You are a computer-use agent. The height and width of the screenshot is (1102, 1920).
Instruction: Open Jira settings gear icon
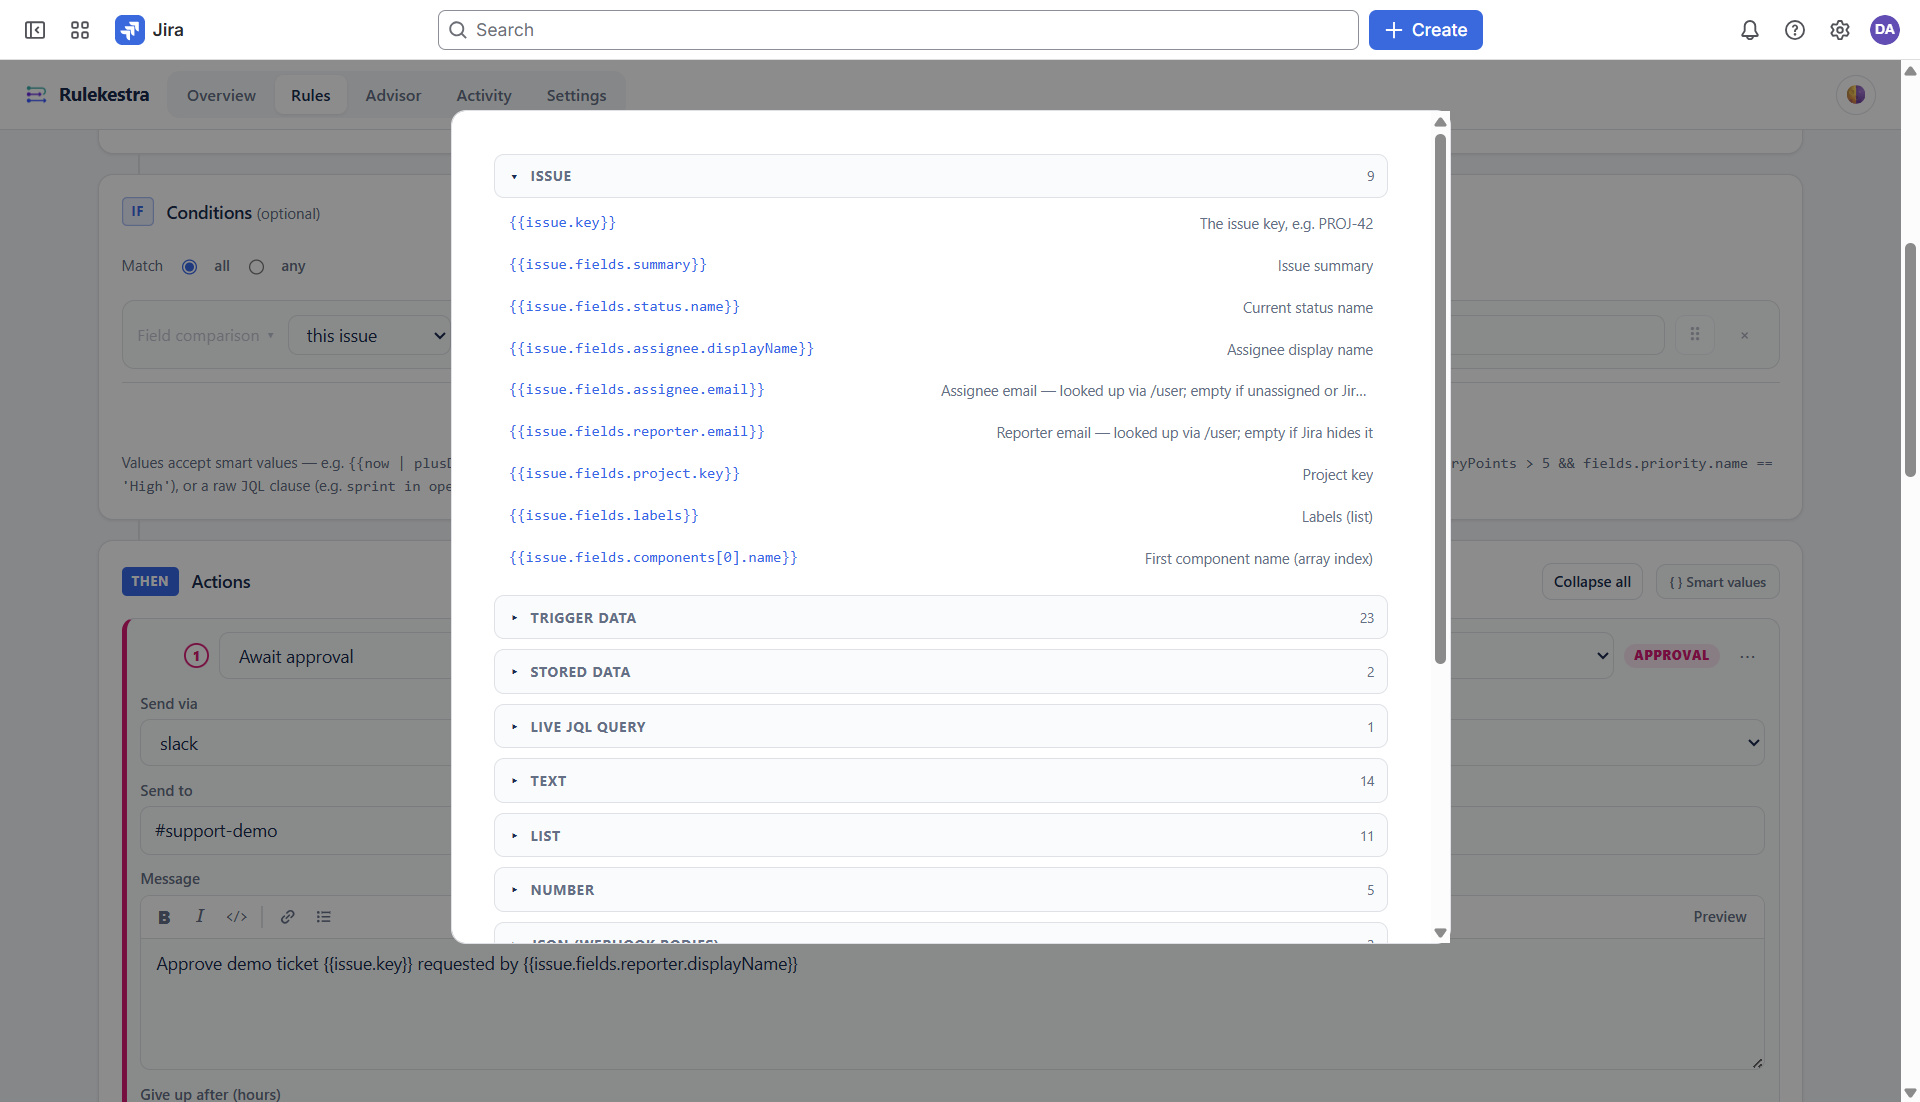pyautogui.click(x=1840, y=30)
